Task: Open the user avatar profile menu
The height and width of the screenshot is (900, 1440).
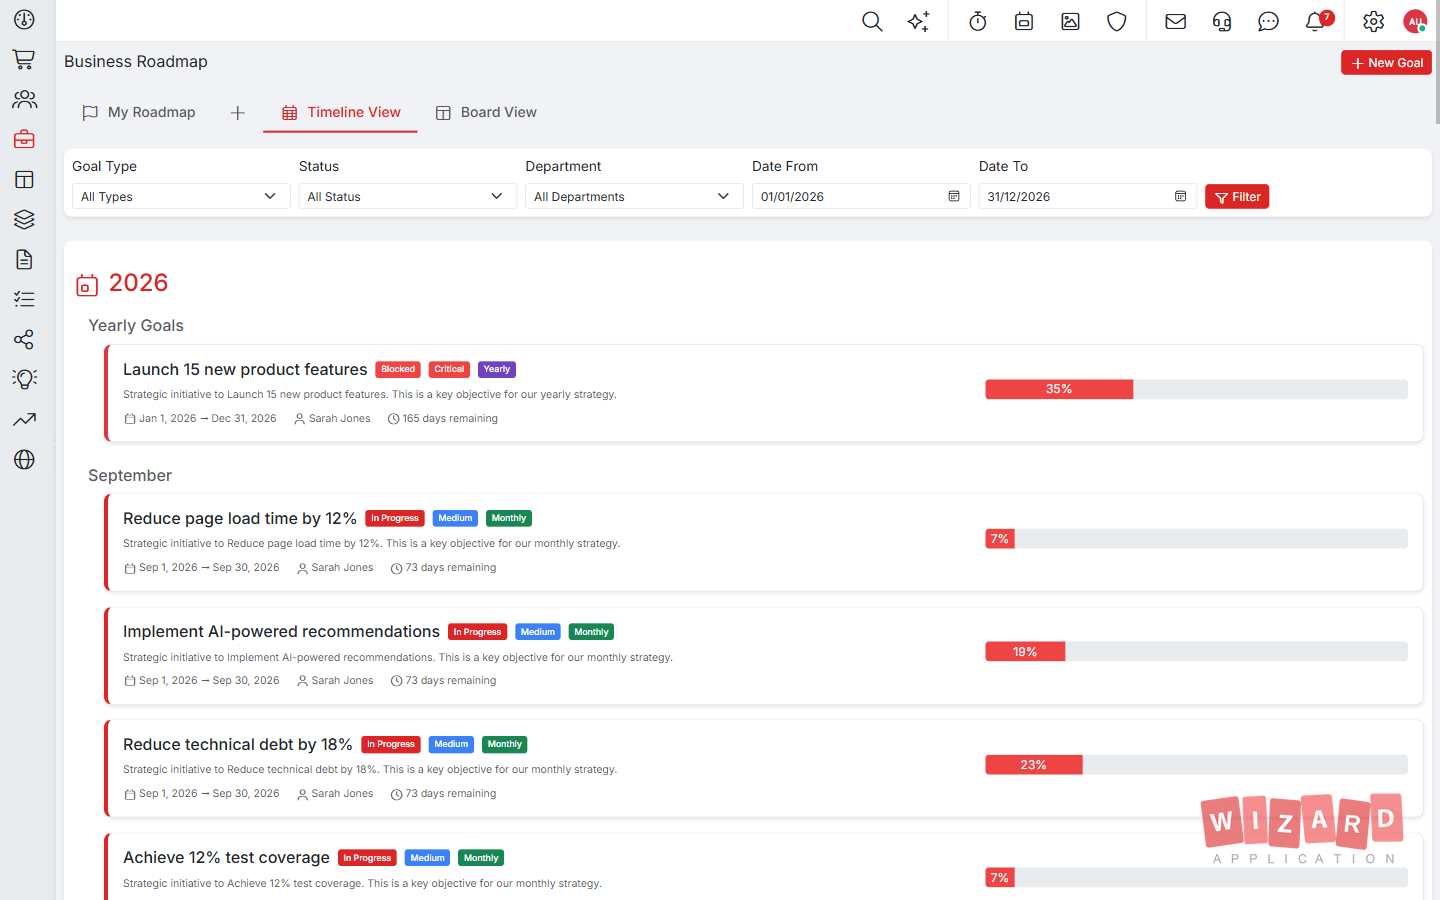Action: (x=1415, y=21)
